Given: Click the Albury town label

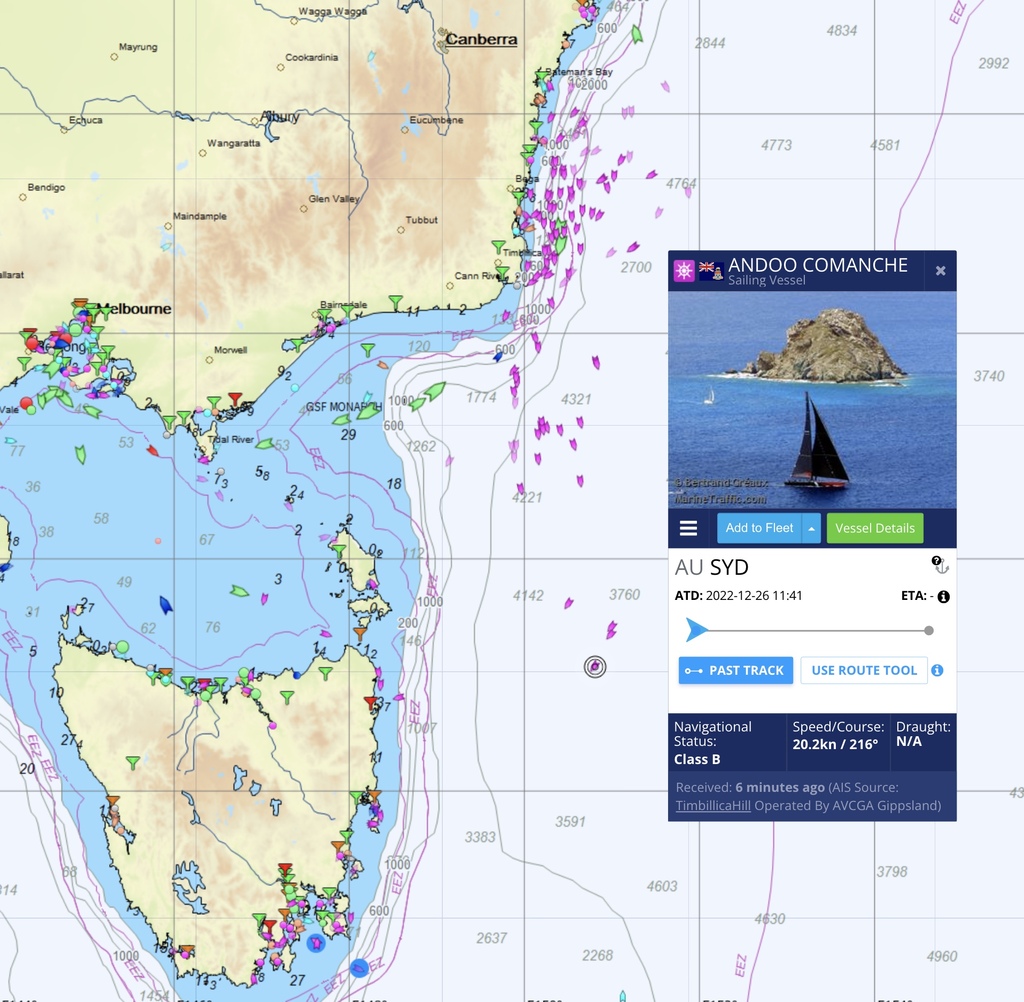Looking at the screenshot, I should point(280,117).
